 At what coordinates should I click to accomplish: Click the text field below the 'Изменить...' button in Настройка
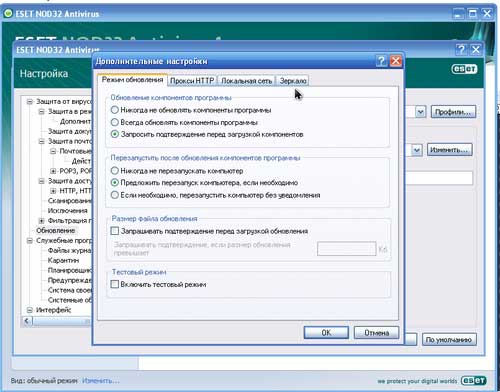tap(439, 178)
